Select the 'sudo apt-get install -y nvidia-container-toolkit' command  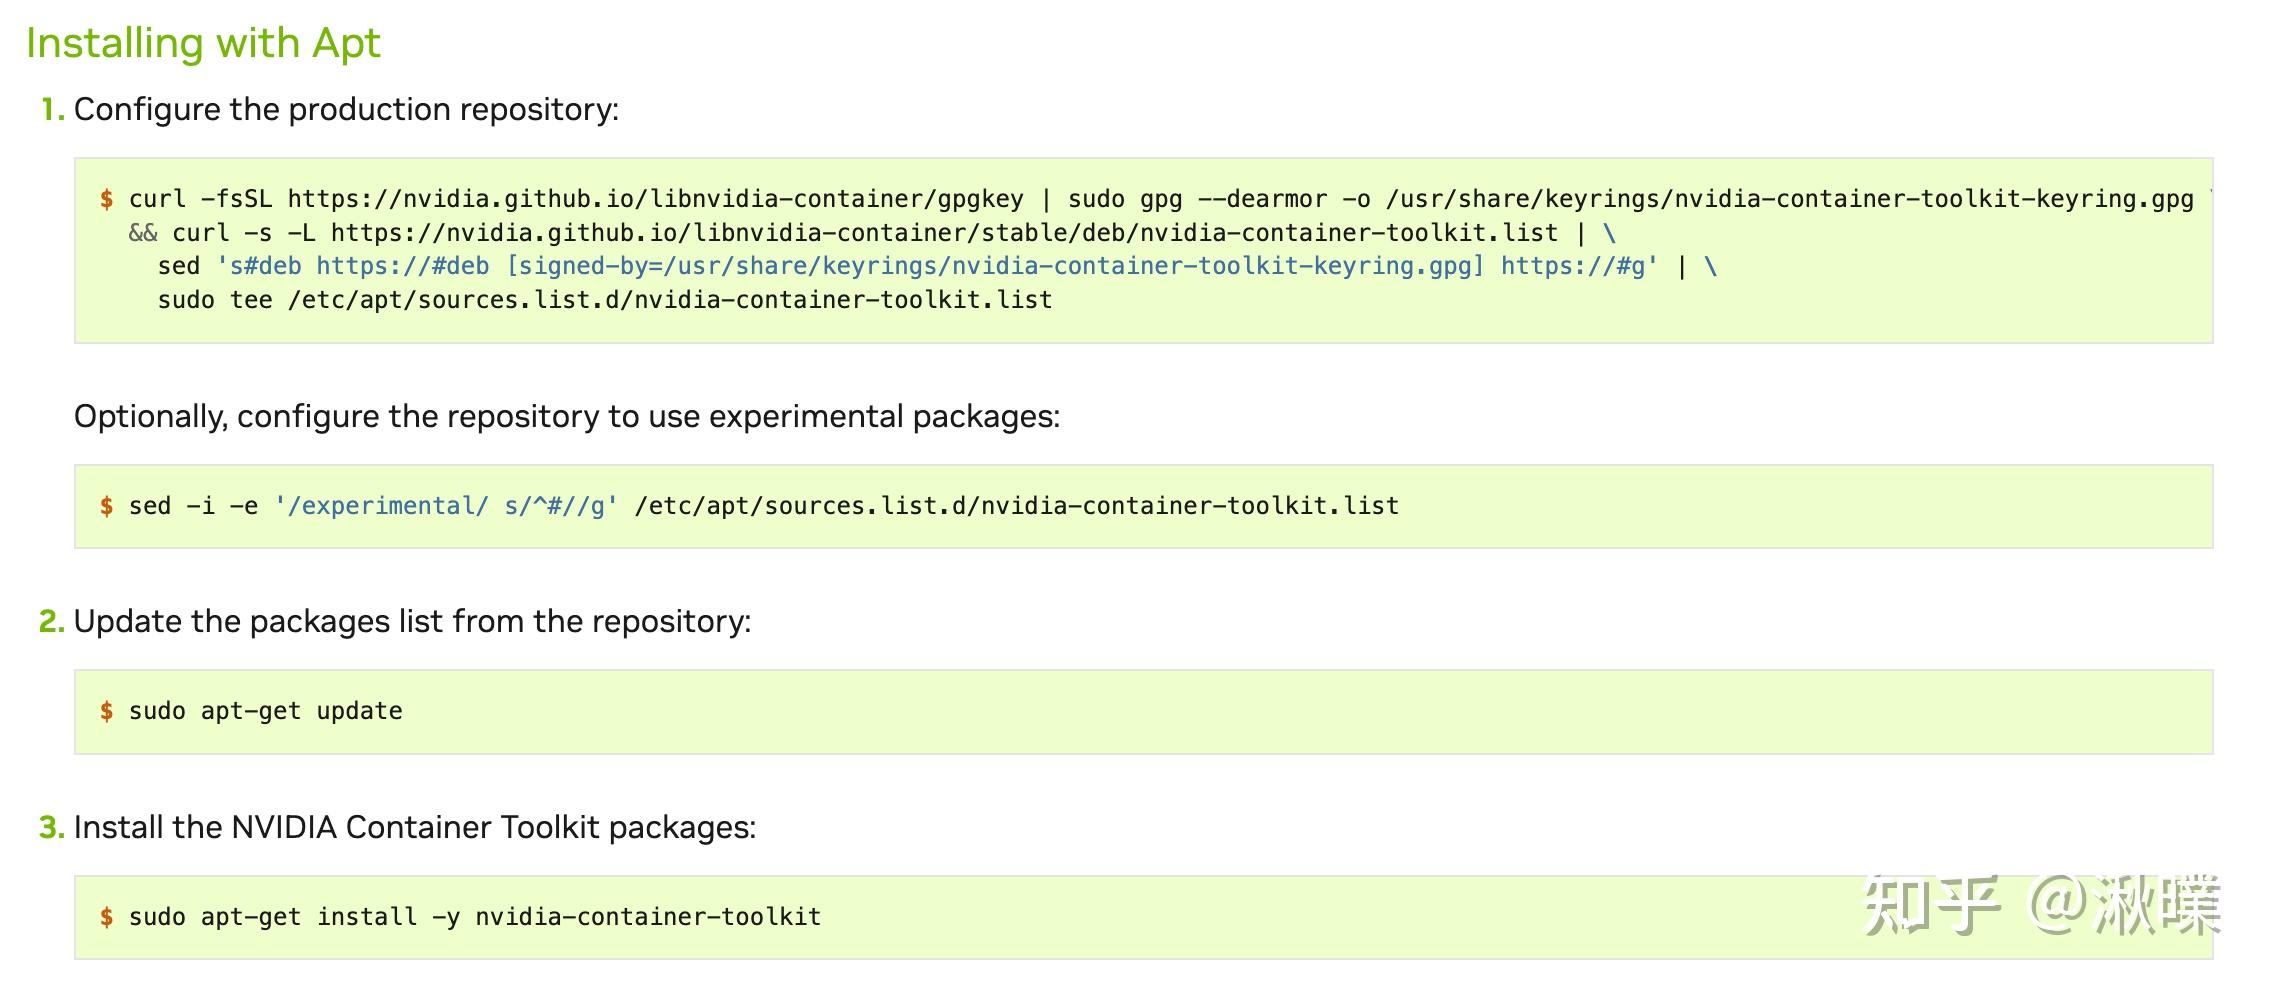pyautogui.click(x=475, y=916)
